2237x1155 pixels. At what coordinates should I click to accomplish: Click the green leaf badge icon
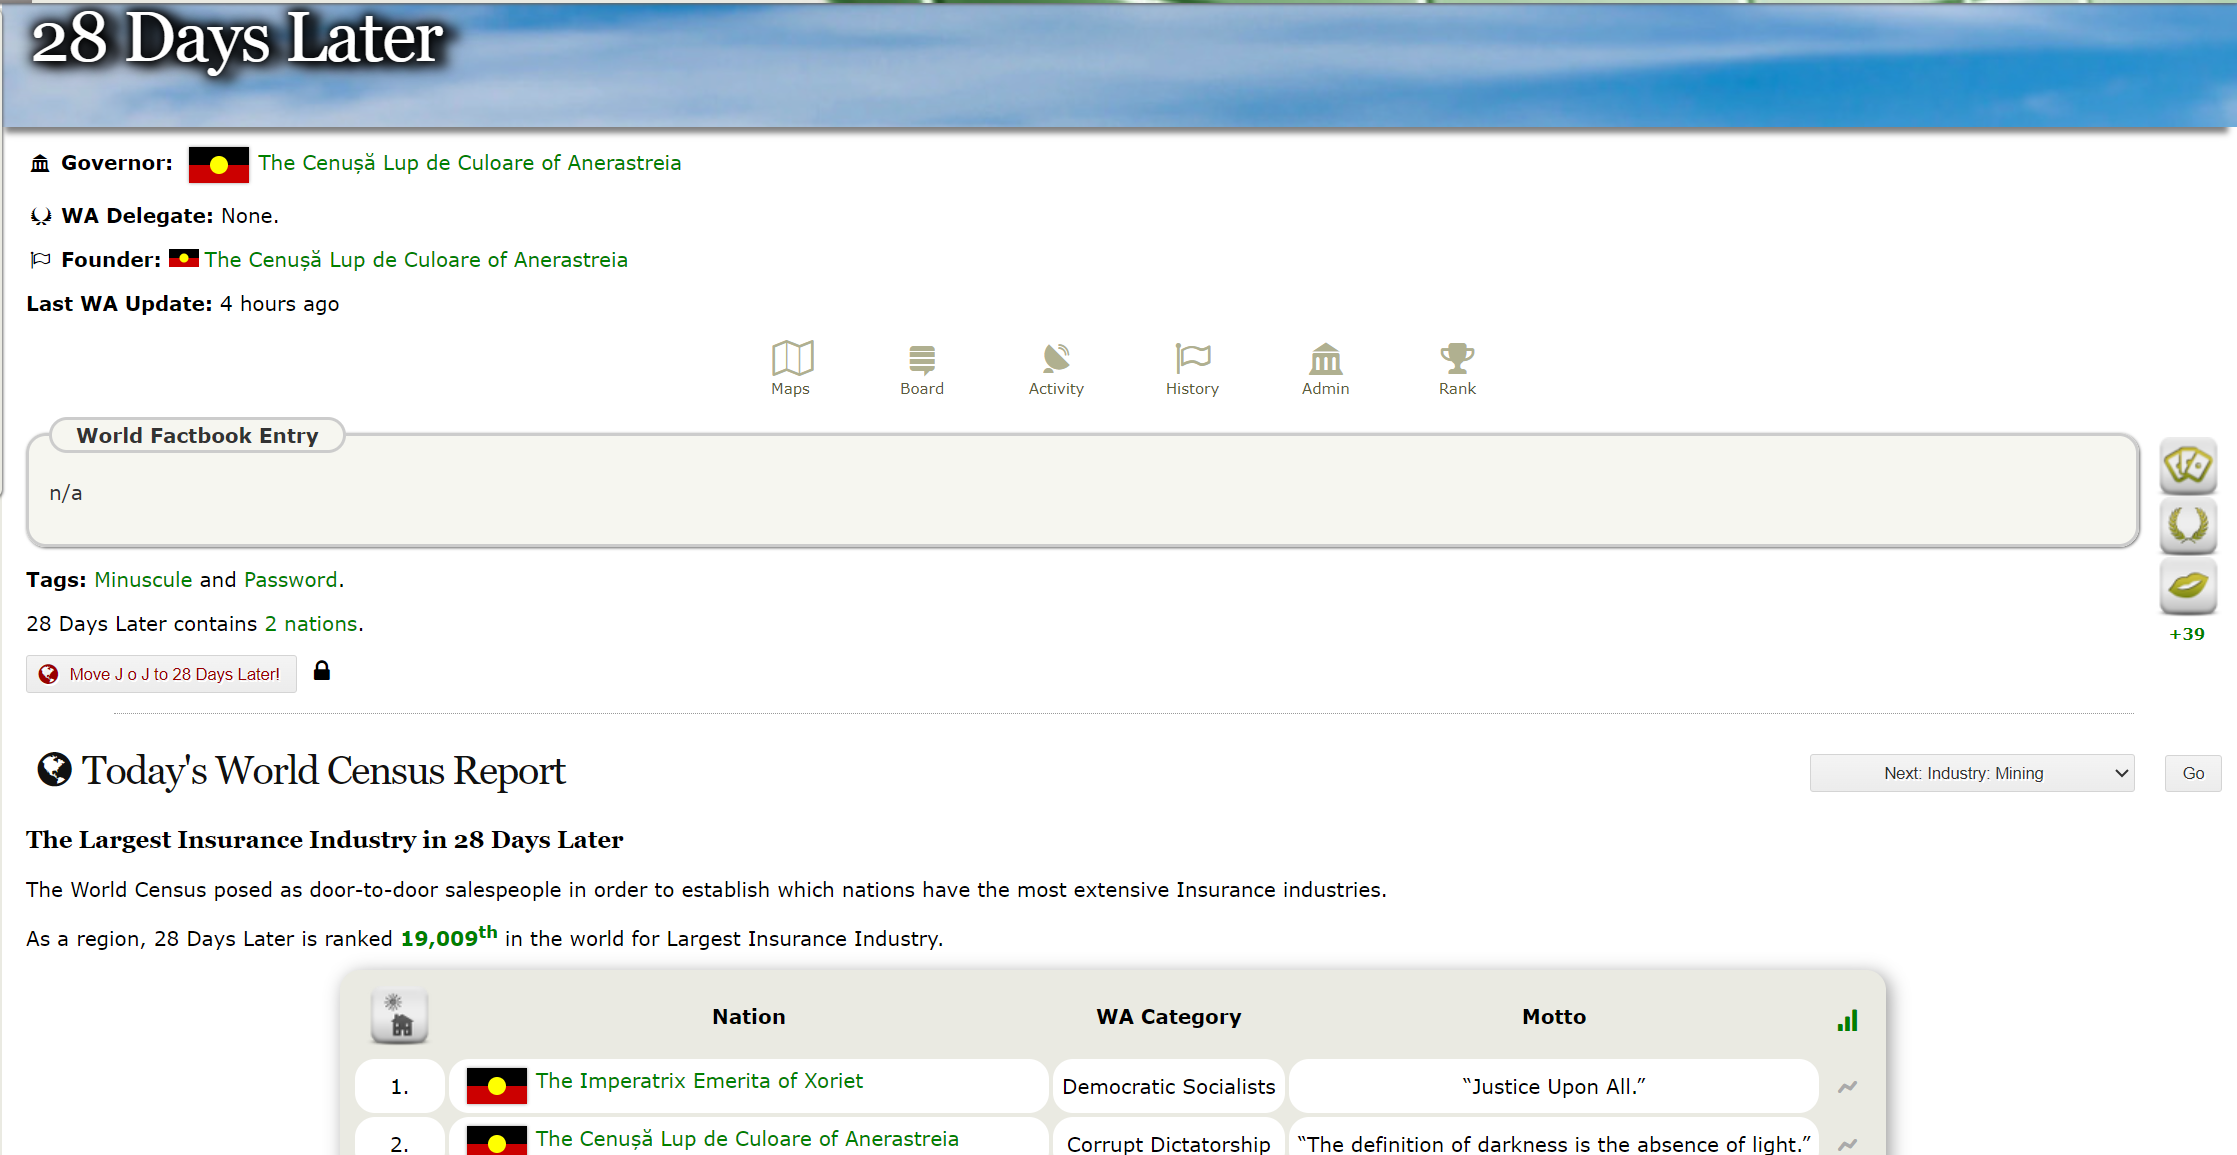[2187, 585]
